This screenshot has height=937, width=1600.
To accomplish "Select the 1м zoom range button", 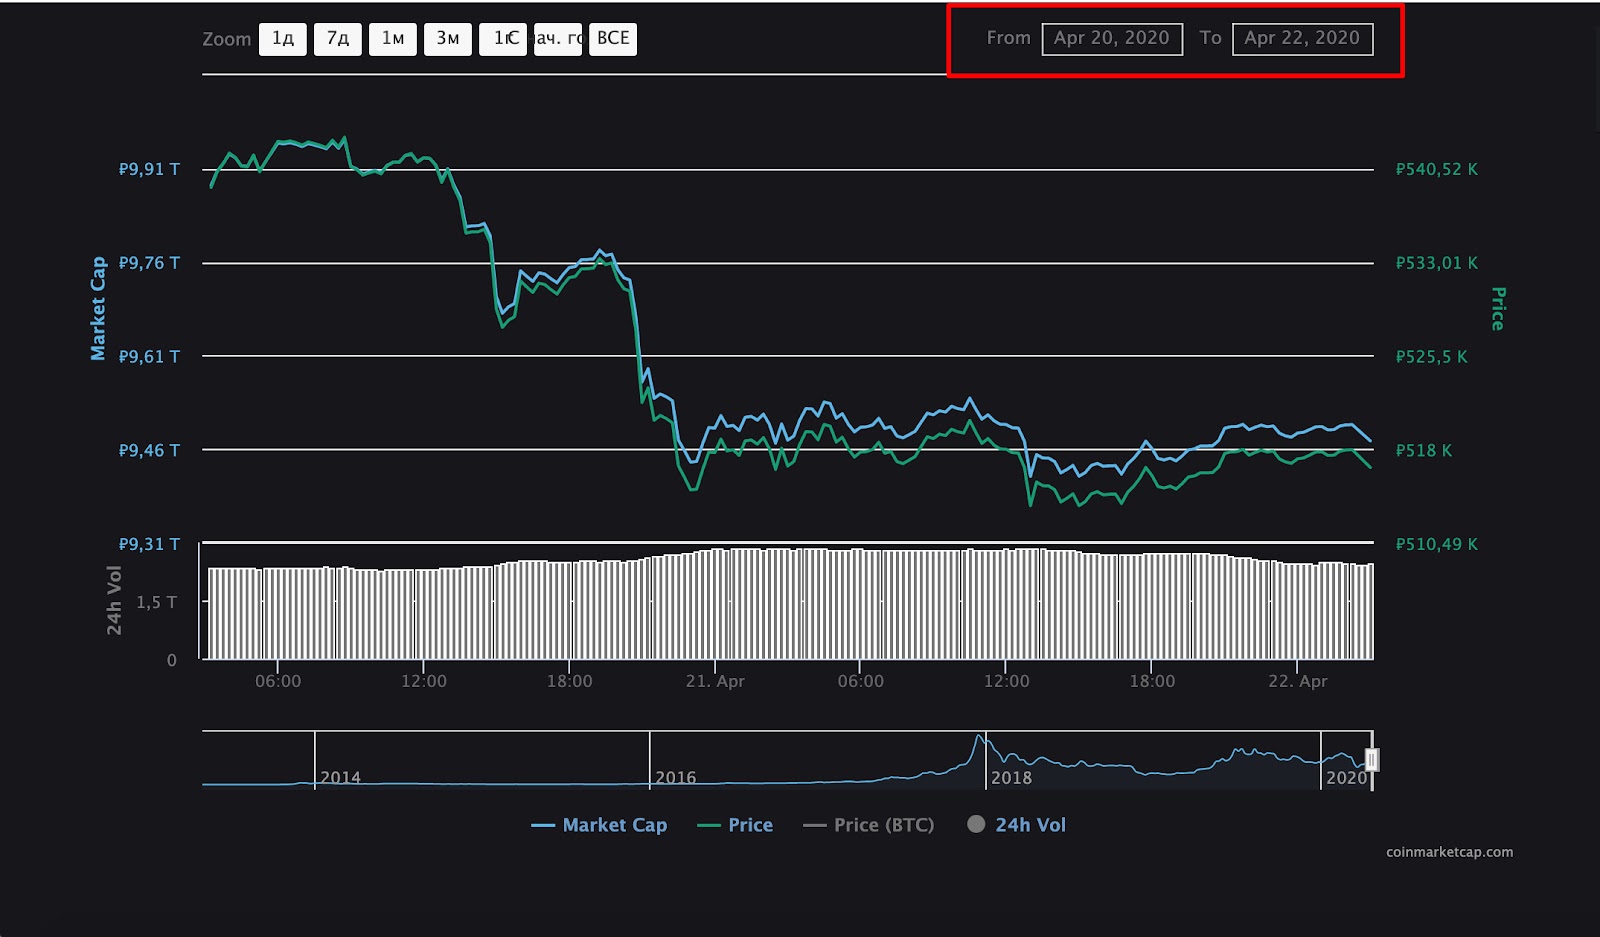I will click(x=393, y=39).
